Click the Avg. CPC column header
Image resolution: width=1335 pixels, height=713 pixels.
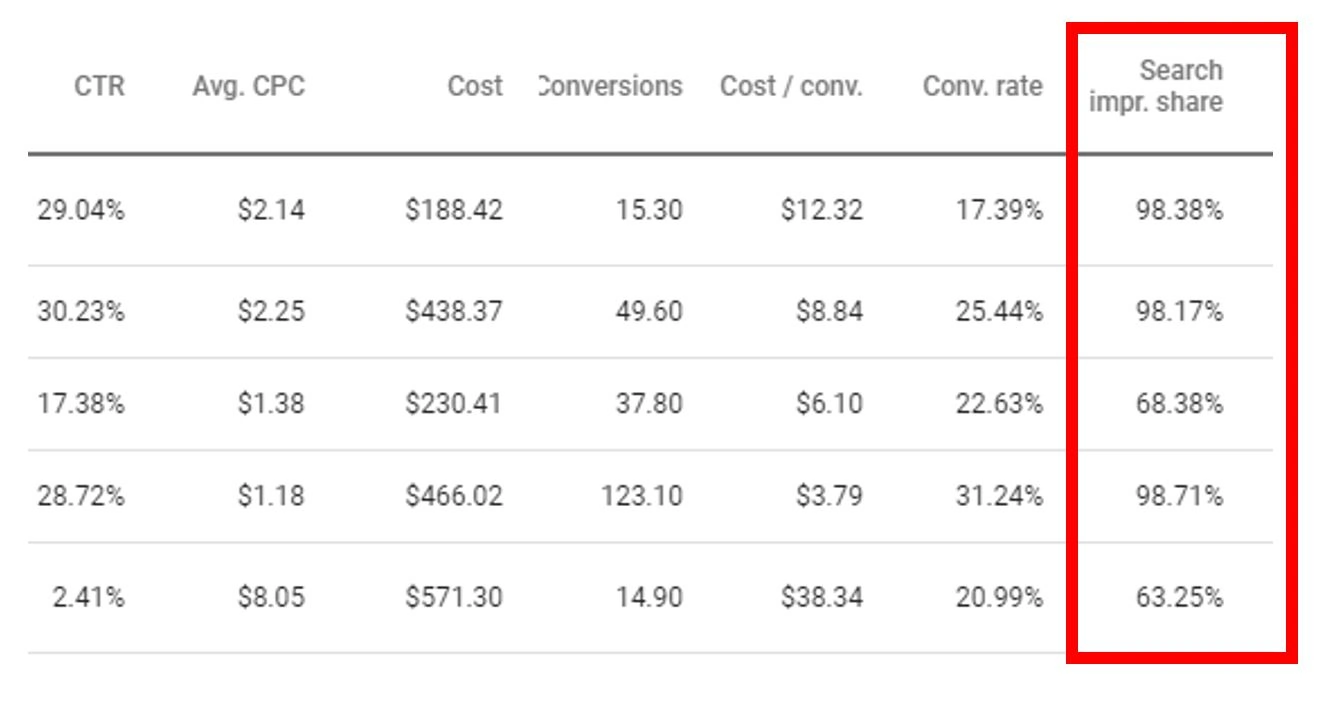(249, 86)
